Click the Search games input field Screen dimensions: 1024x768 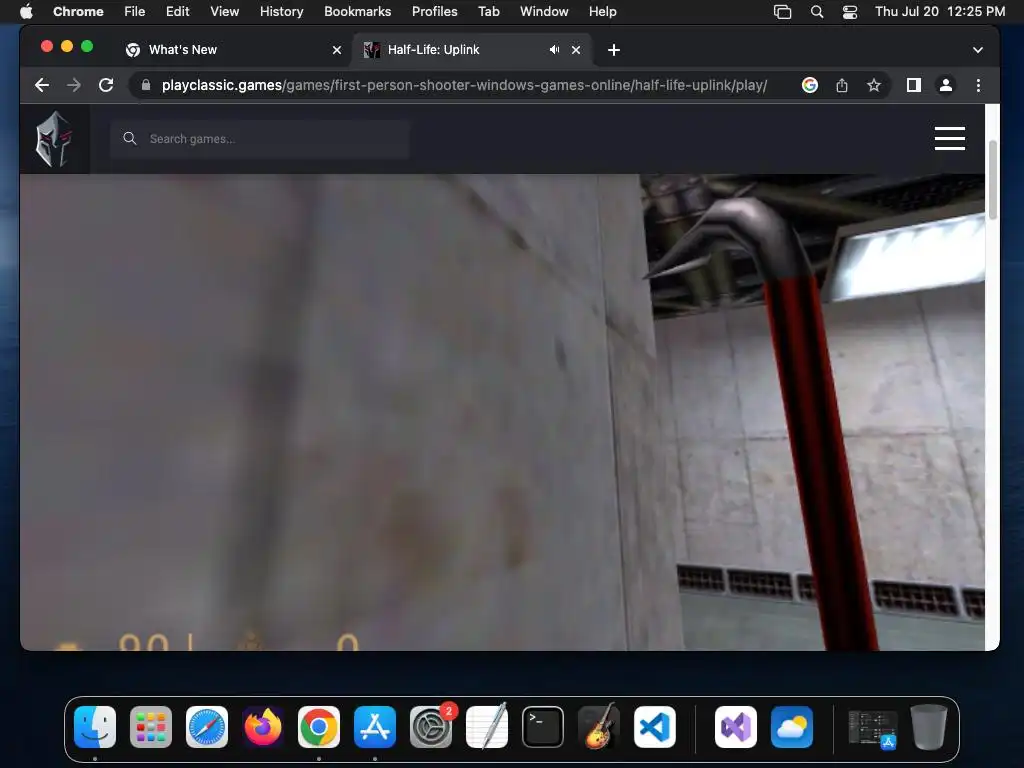(x=260, y=138)
